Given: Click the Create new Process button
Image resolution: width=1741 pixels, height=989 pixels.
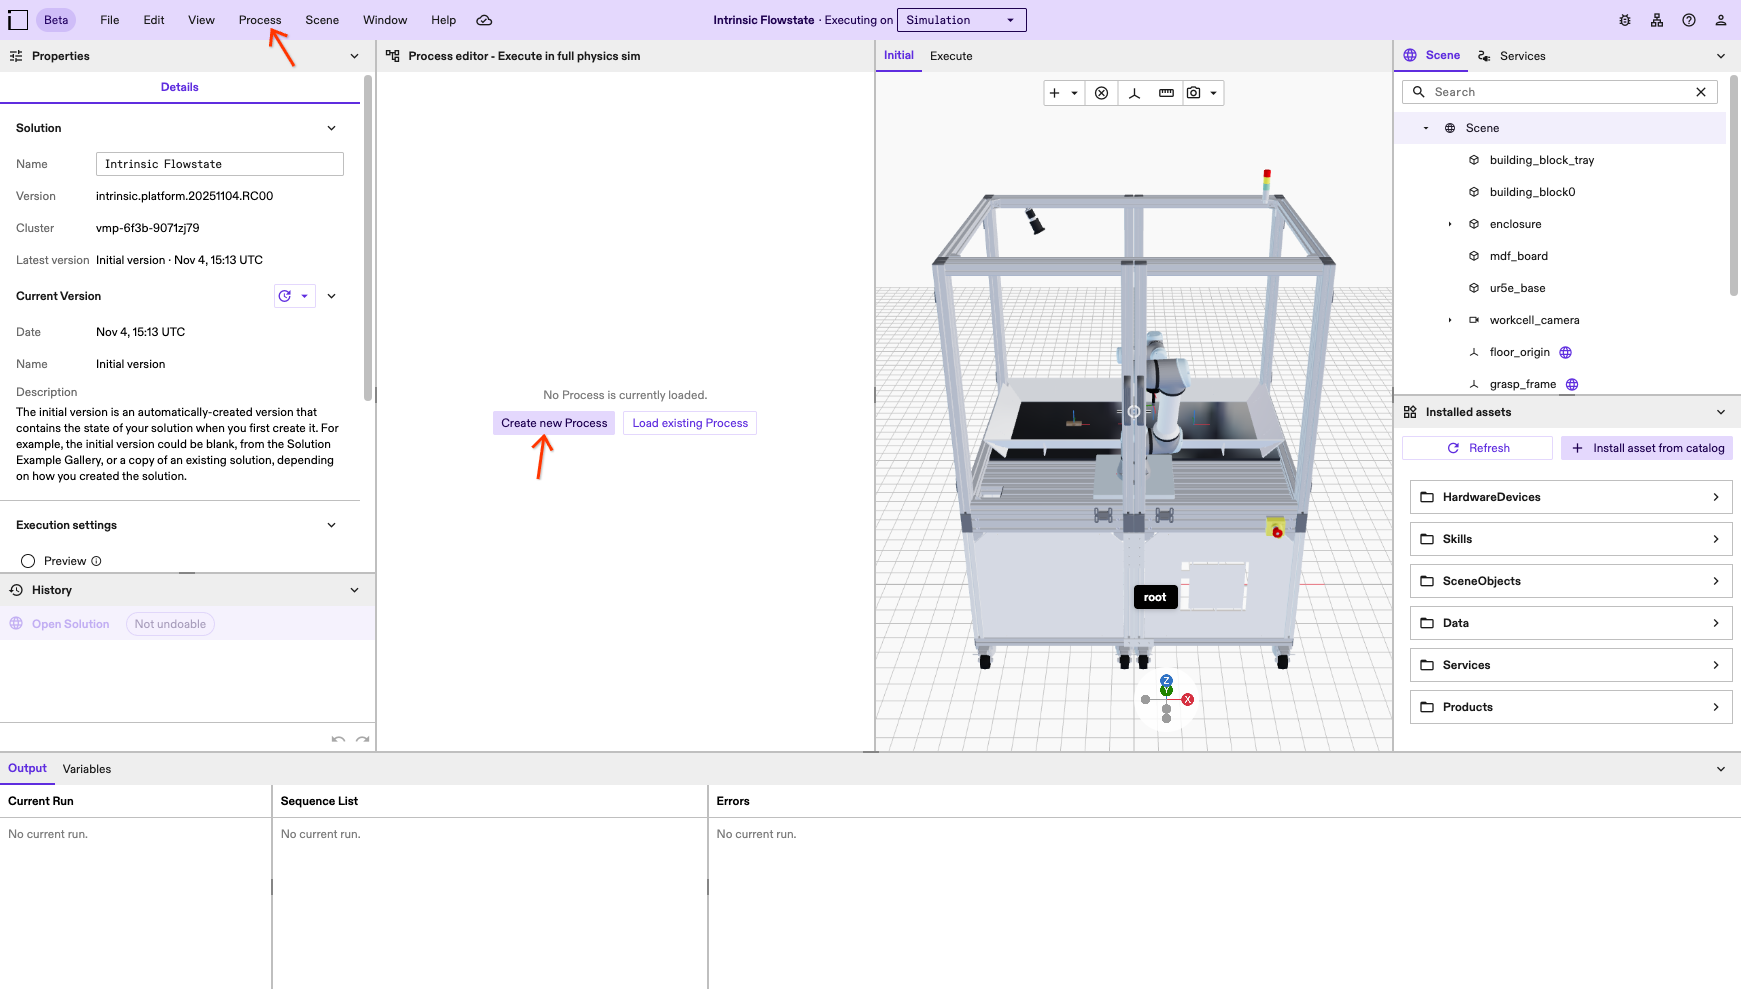Looking at the screenshot, I should [553, 422].
